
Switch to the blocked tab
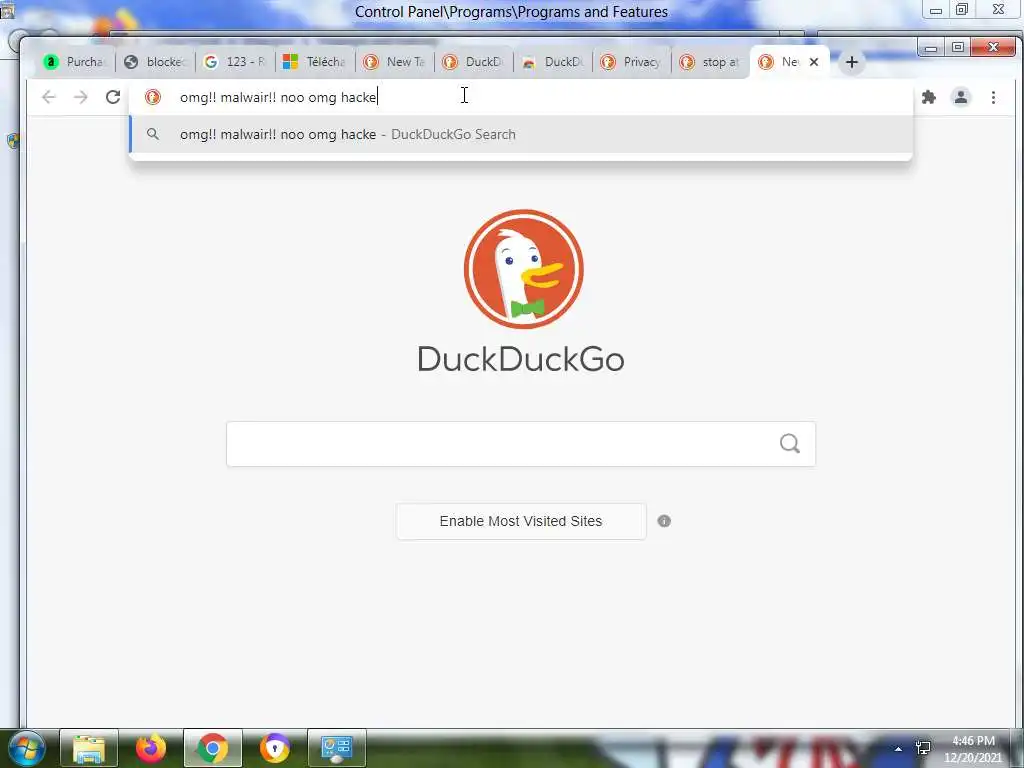pos(155,62)
